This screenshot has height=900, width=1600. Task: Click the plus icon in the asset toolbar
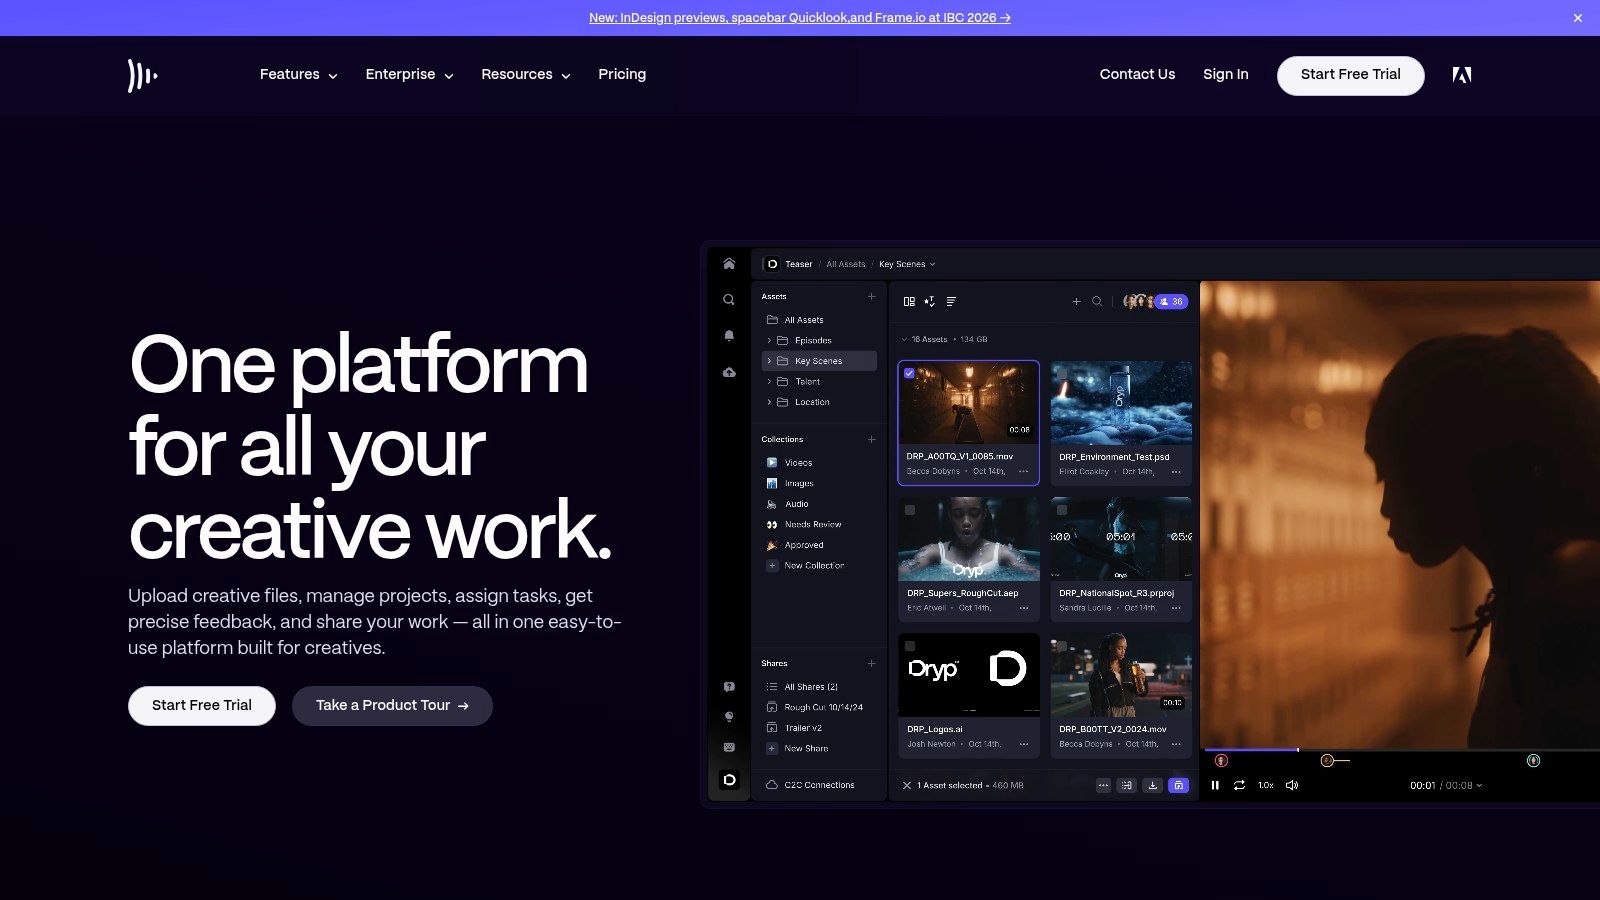tap(1077, 301)
